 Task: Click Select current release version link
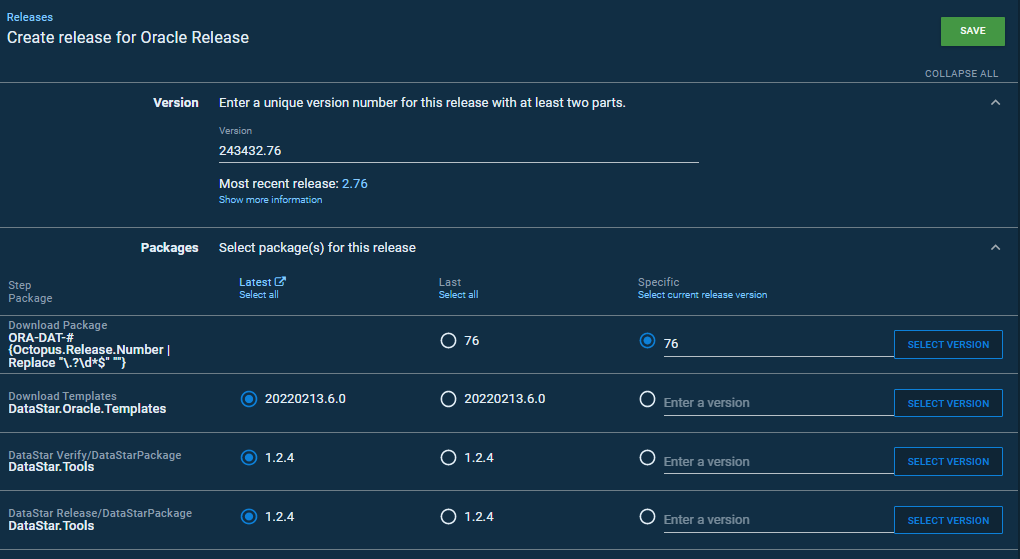click(x=702, y=295)
